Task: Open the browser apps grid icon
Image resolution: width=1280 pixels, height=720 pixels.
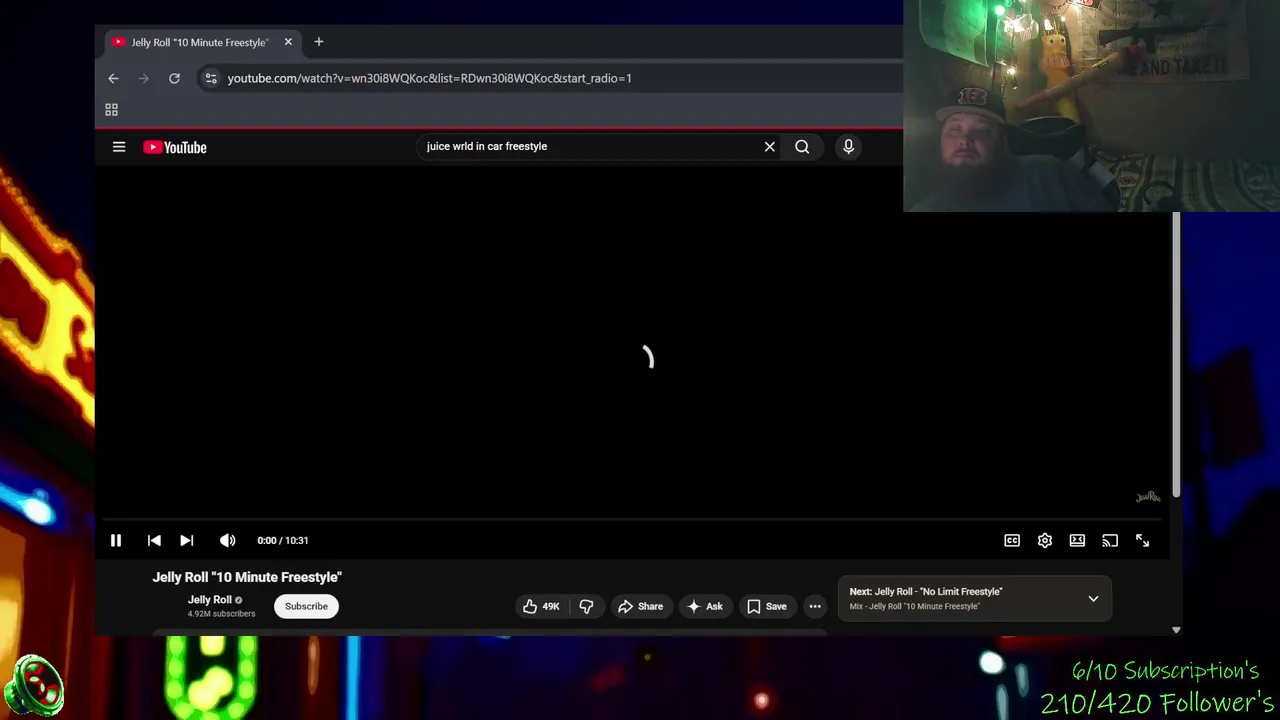Action: [x=111, y=109]
